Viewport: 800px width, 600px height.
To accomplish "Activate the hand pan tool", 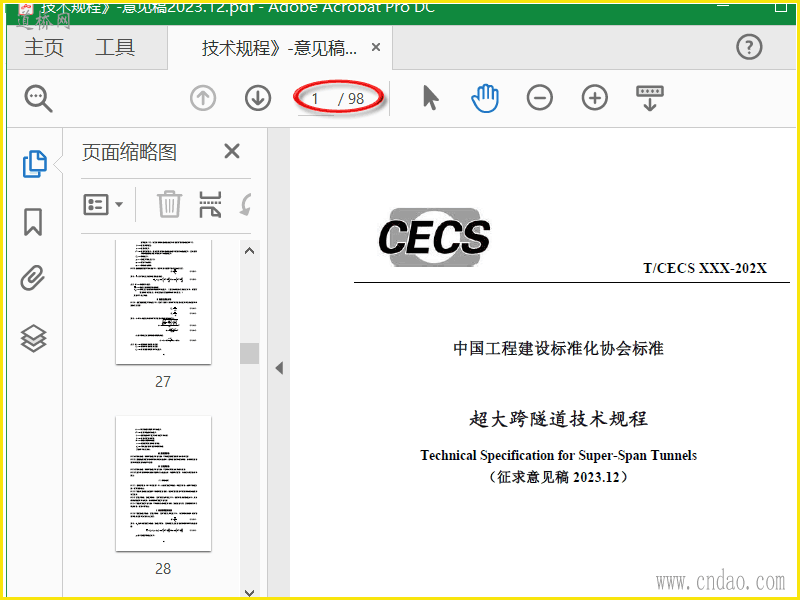I will pyautogui.click(x=485, y=98).
